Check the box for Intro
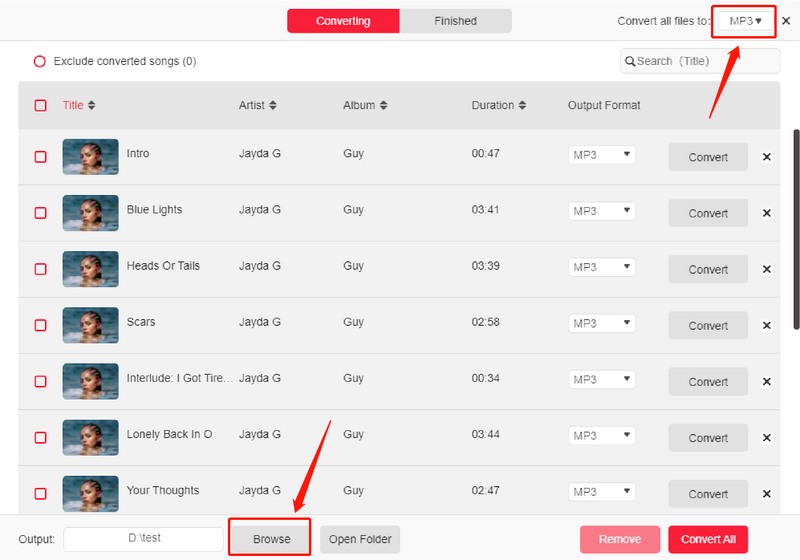Viewport: 800px width, 560px height. (x=40, y=157)
